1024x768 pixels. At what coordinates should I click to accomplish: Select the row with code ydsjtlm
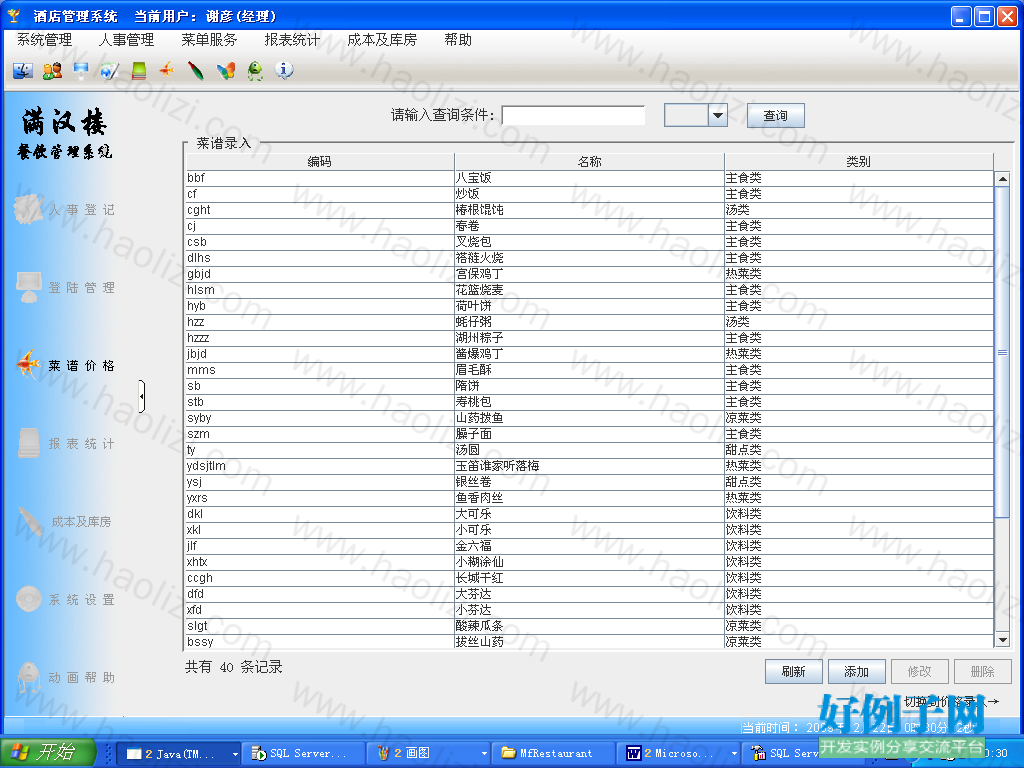[590, 466]
